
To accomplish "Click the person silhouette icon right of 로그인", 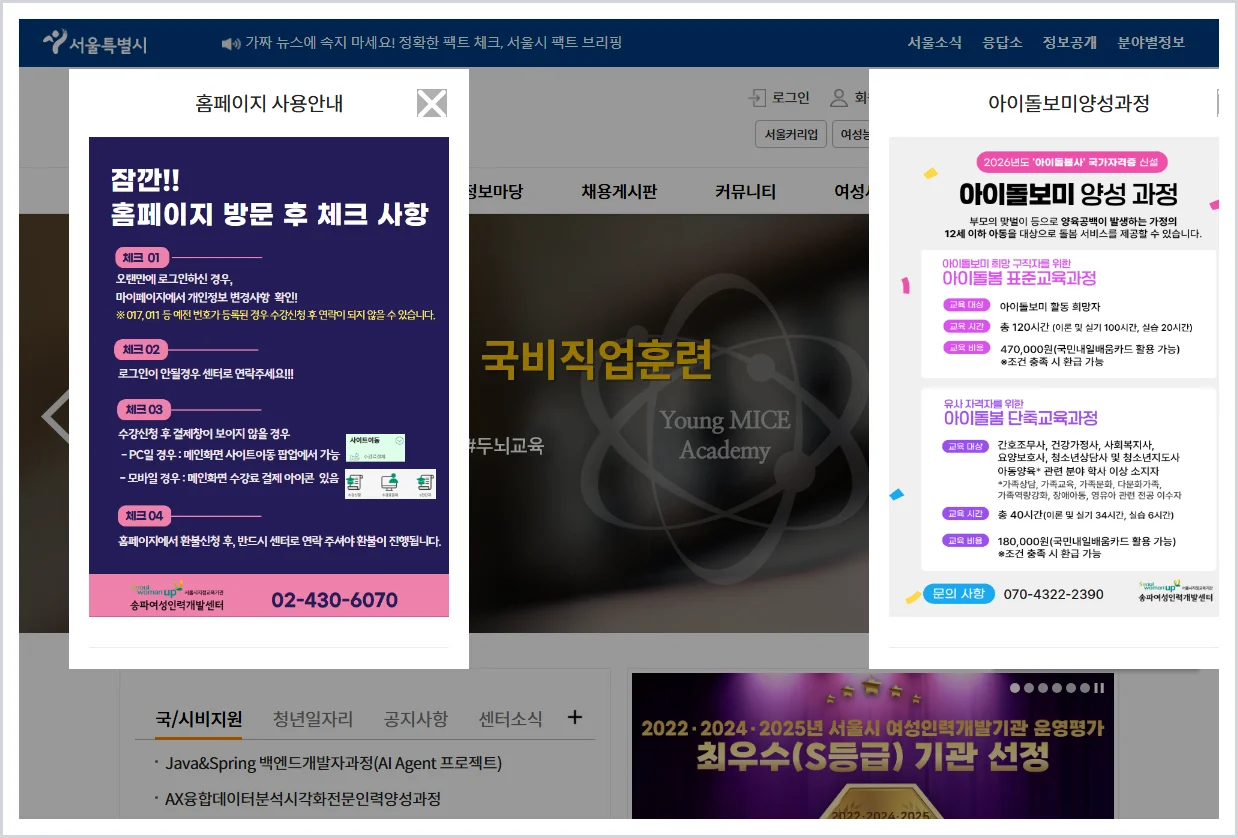I will (839, 98).
